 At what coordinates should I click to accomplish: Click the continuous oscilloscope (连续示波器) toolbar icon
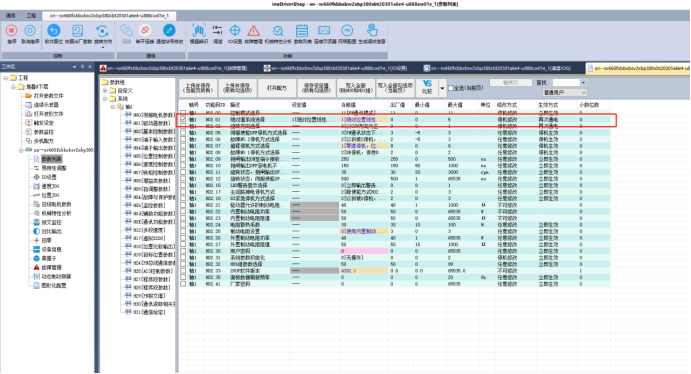(324, 30)
